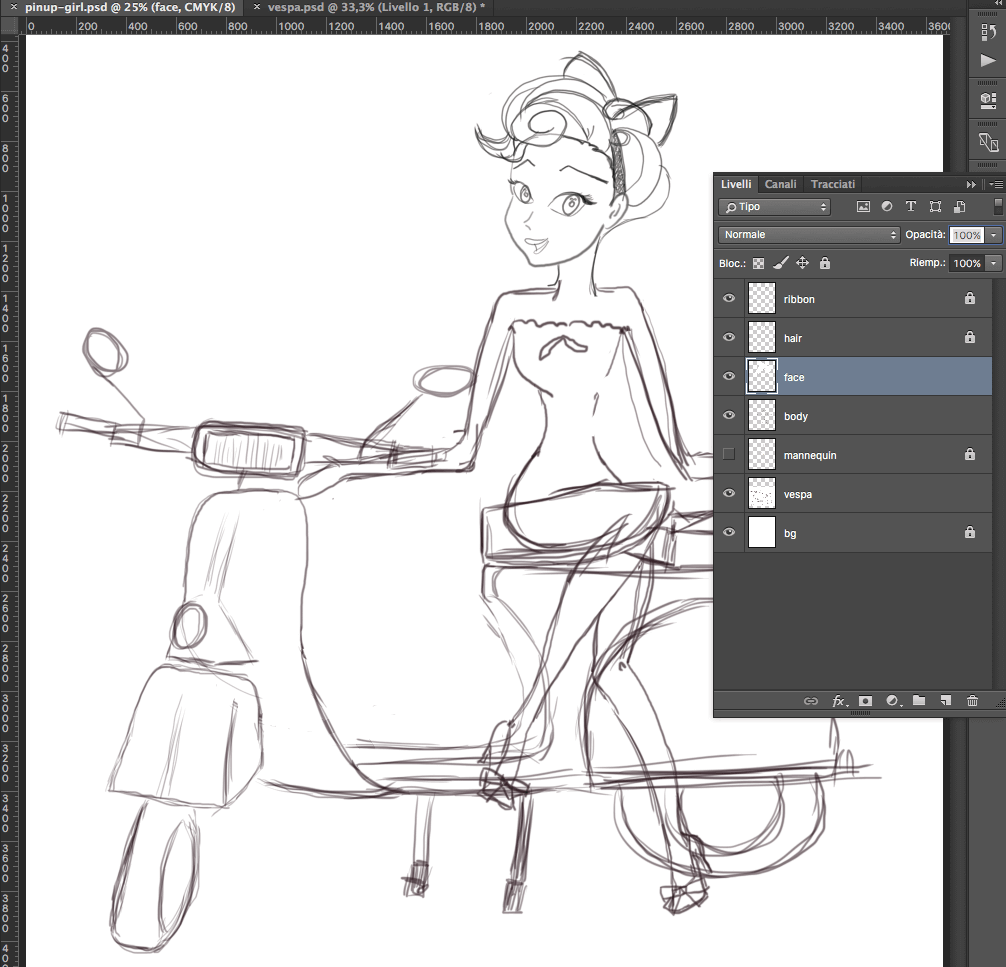Unlock the hair layer padlock
The width and height of the screenshot is (1006, 967).
click(x=969, y=337)
